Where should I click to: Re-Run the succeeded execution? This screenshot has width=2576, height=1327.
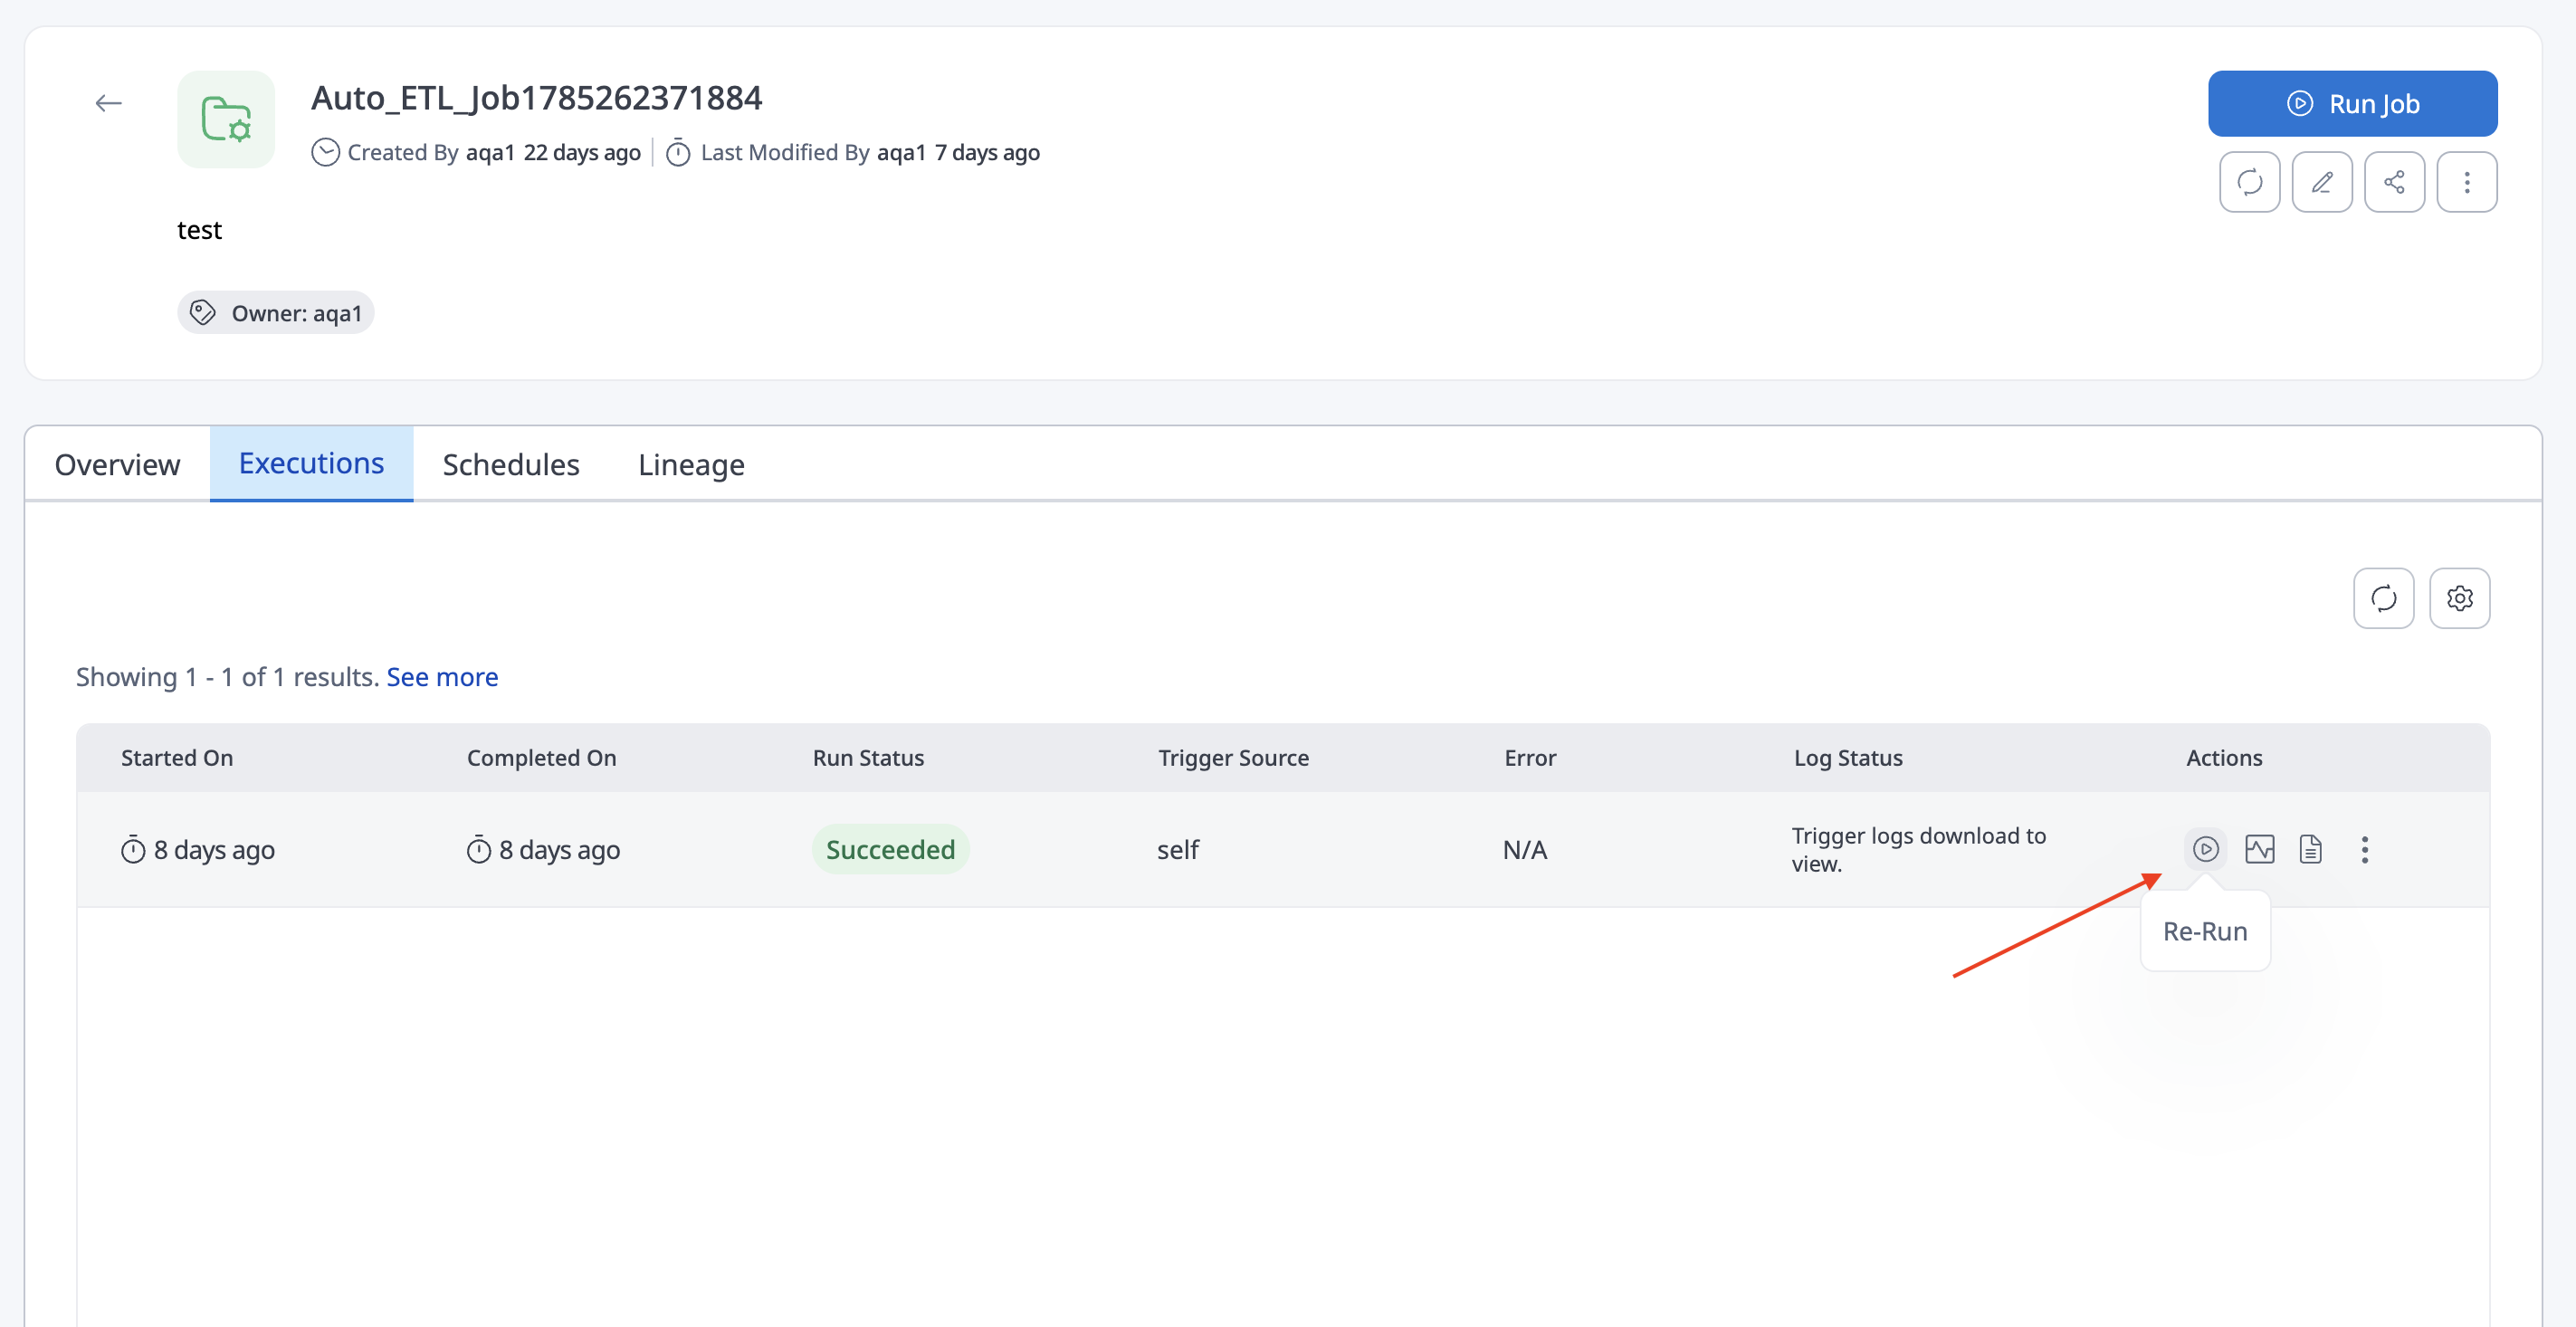click(x=2205, y=849)
